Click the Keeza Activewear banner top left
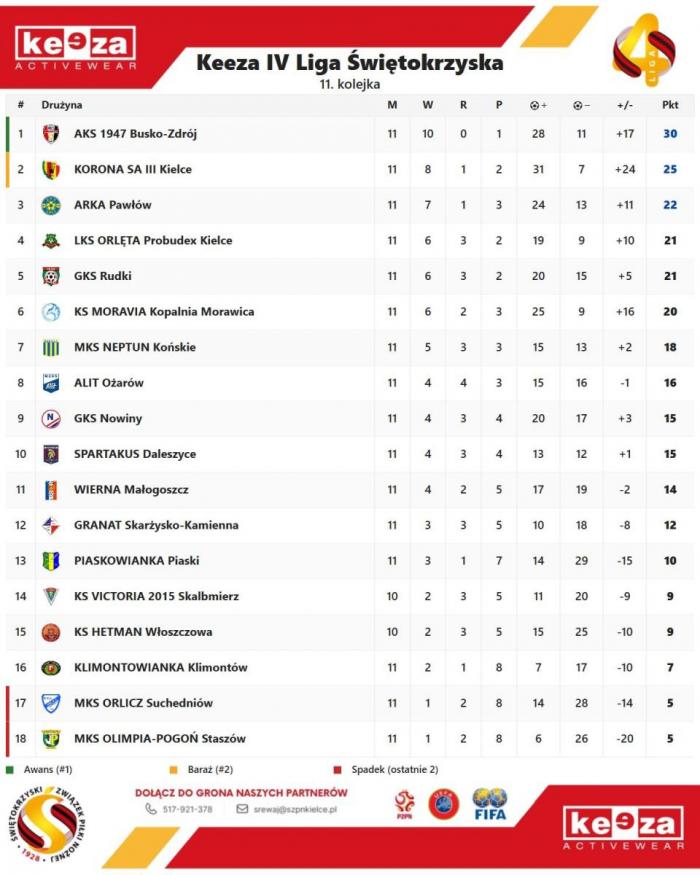 pos(76,47)
